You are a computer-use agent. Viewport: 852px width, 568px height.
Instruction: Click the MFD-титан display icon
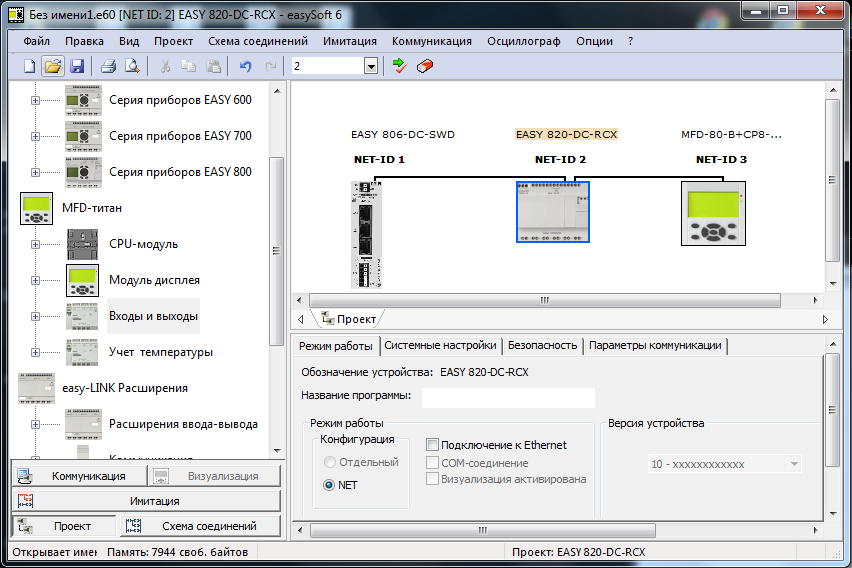pos(36,208)
